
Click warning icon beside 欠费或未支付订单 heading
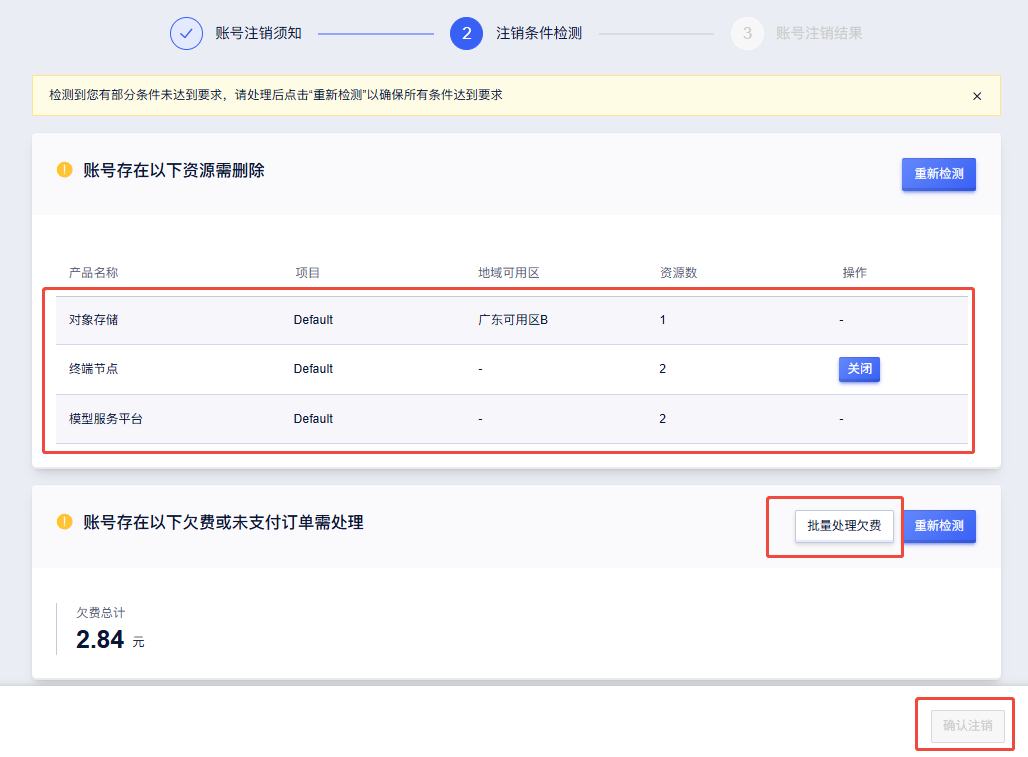(65, 522)
